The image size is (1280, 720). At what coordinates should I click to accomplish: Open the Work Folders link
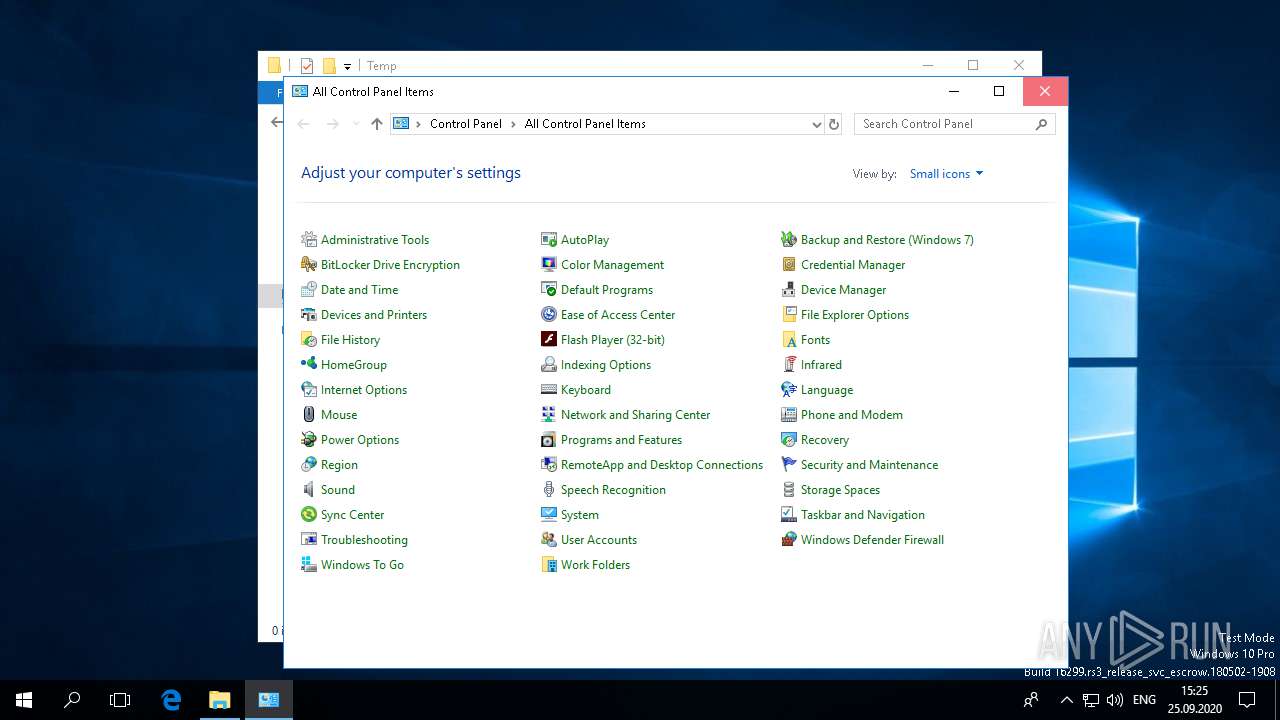[x=595, y=565]
